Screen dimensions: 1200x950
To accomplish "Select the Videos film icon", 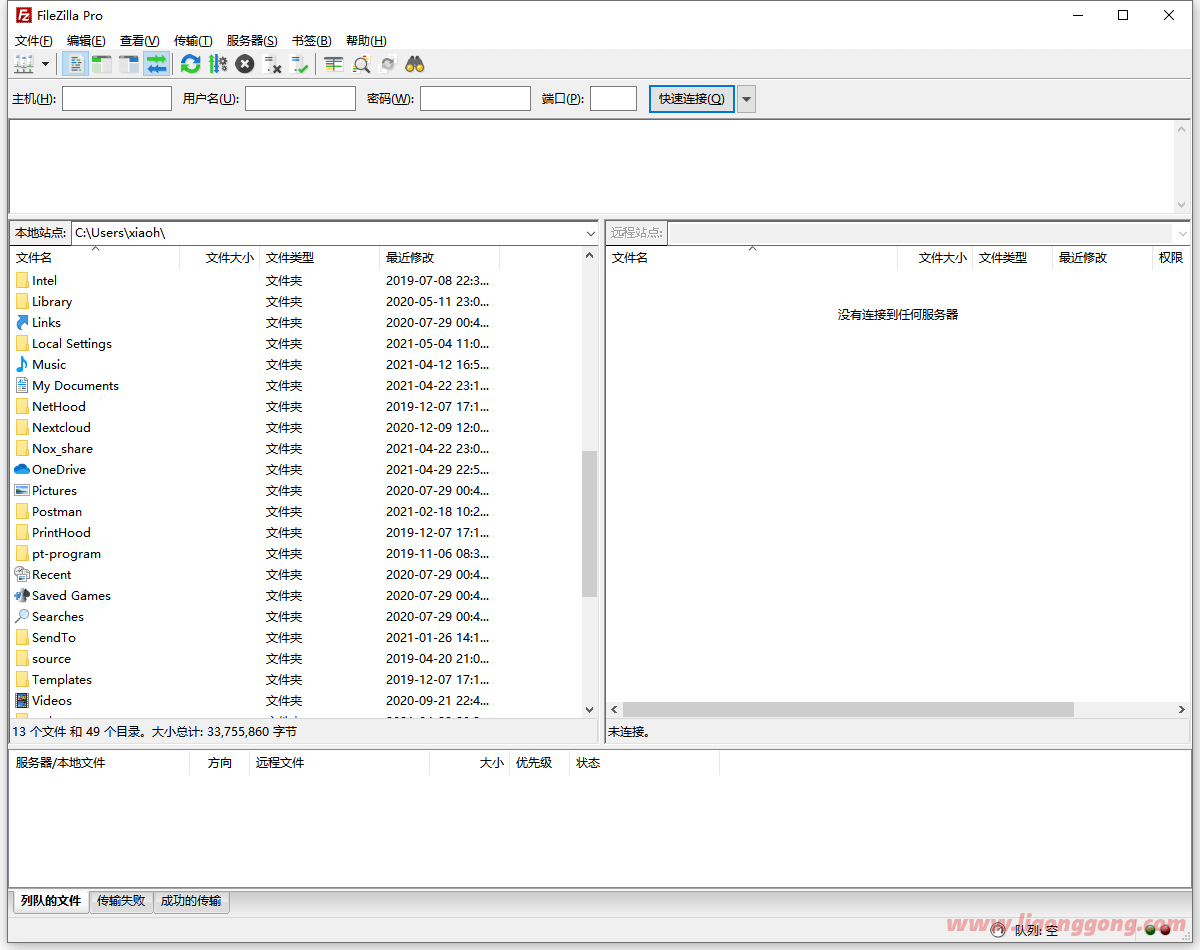I will [x=22, y=700].
